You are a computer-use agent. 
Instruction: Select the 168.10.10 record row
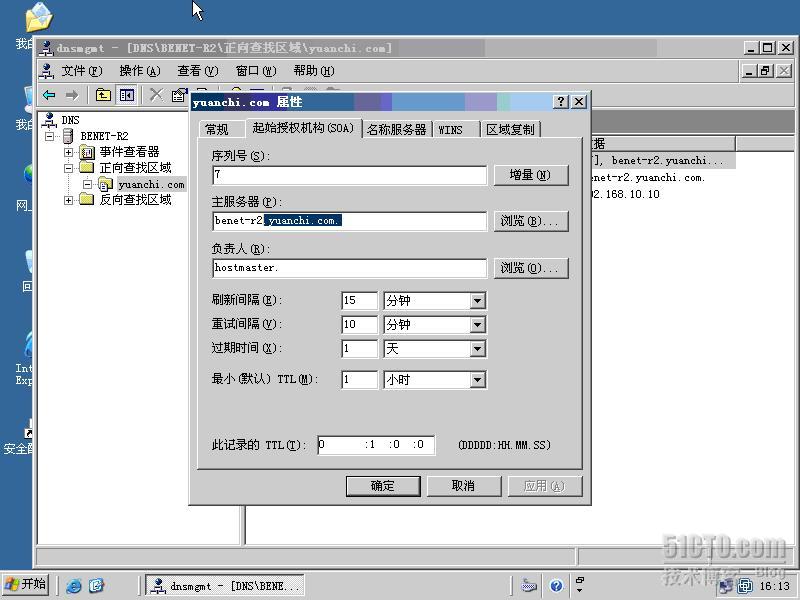click(626, 194)
